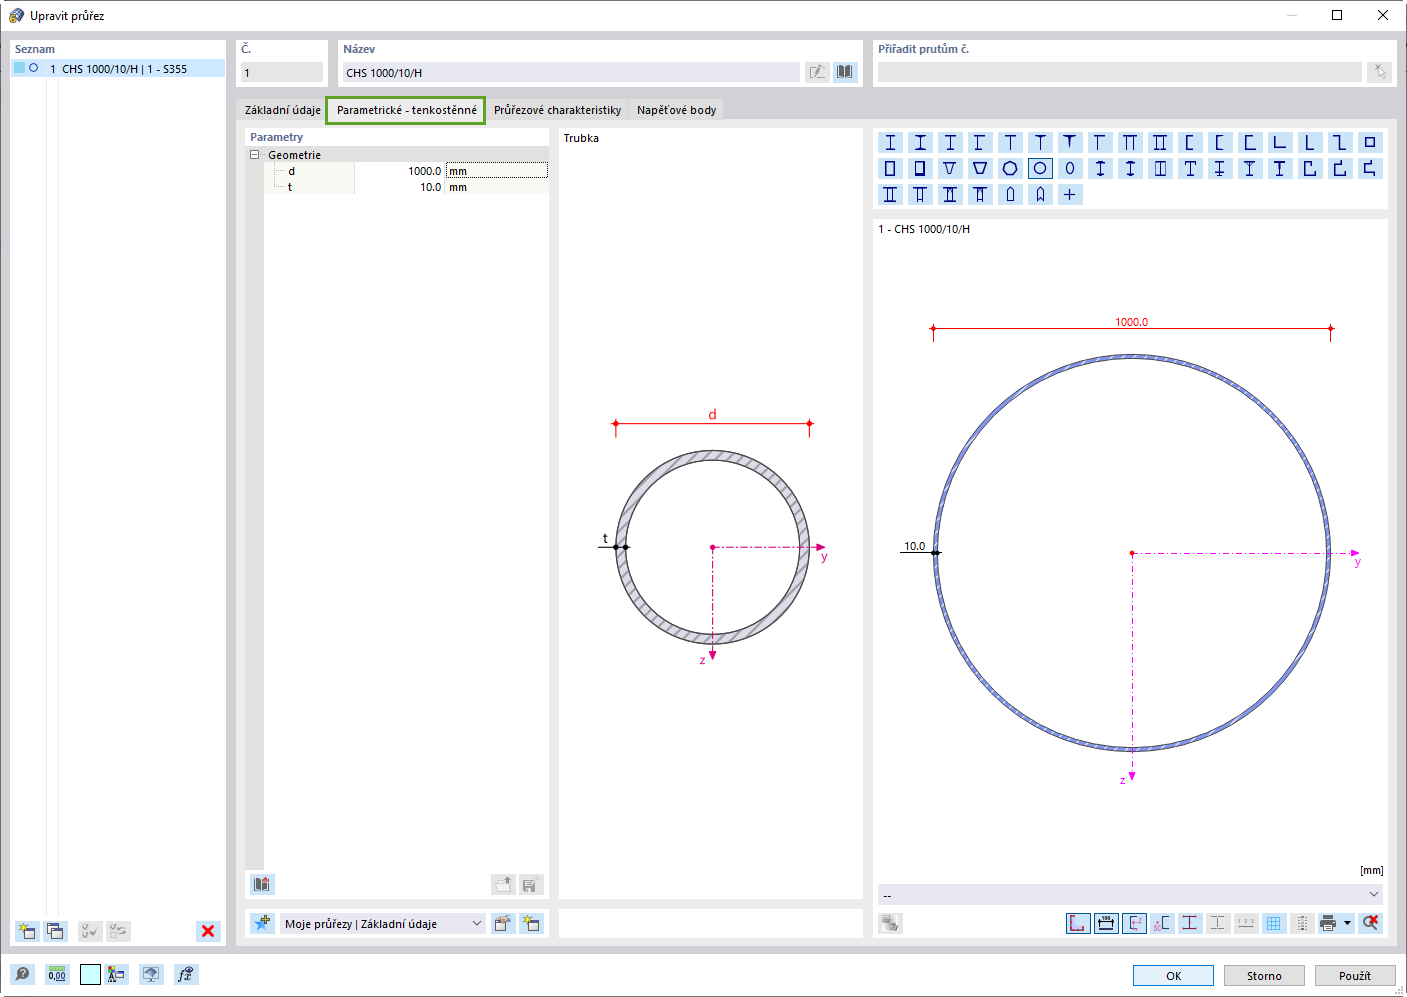Open the Napěťové body tab
The width and height of the screenshot is (1407, 997).
pos(676,110)
